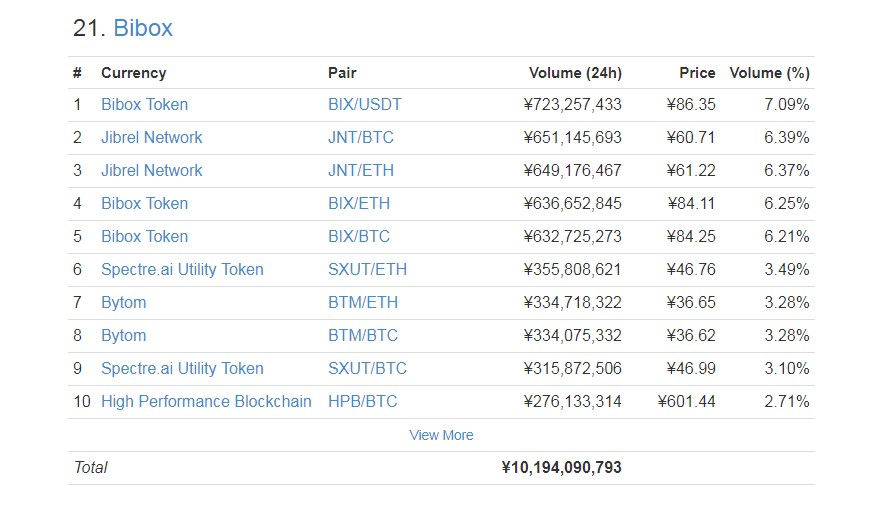Open the BIX/BTC pair link
Viewport: 875px width, 509px height.
click(359, 236)
